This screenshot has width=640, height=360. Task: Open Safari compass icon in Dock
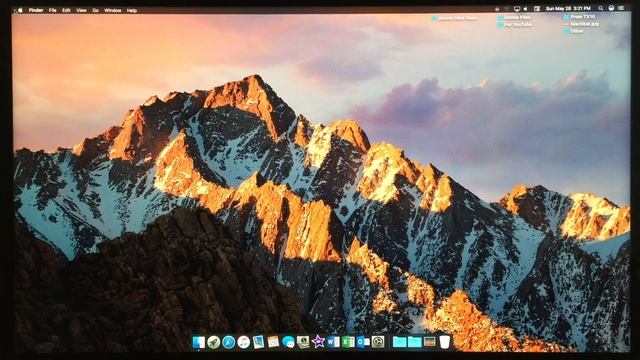tap(229, 342)
